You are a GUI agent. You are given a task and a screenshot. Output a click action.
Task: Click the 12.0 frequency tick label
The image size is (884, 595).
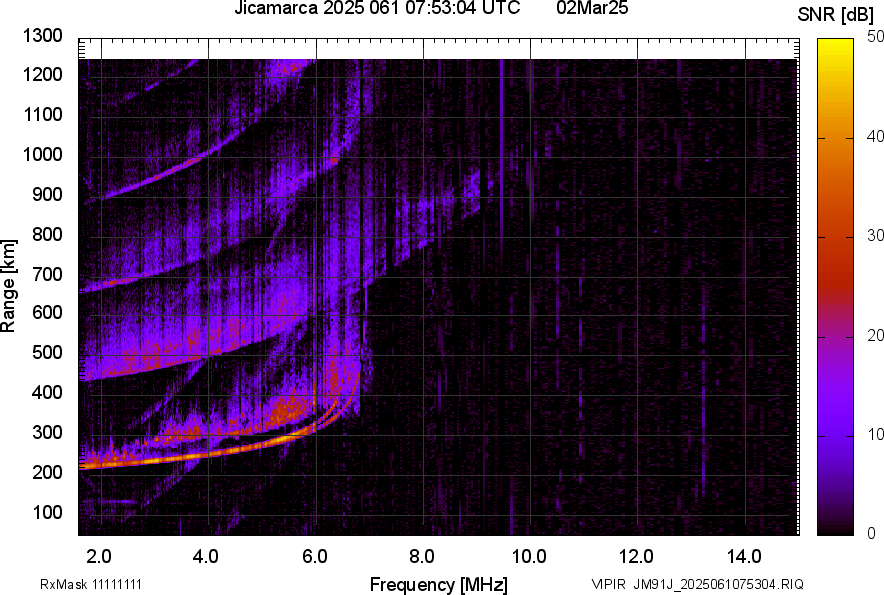tap(636, 556)
